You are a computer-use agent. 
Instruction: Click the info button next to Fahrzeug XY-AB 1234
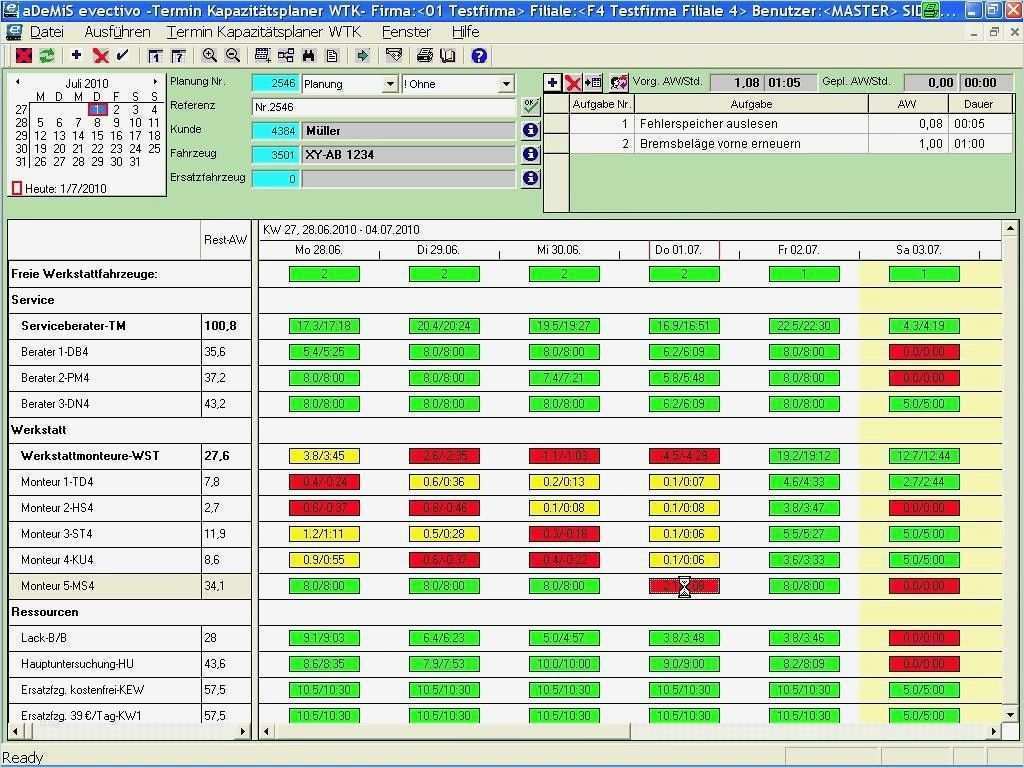click(x=530, y=155)
